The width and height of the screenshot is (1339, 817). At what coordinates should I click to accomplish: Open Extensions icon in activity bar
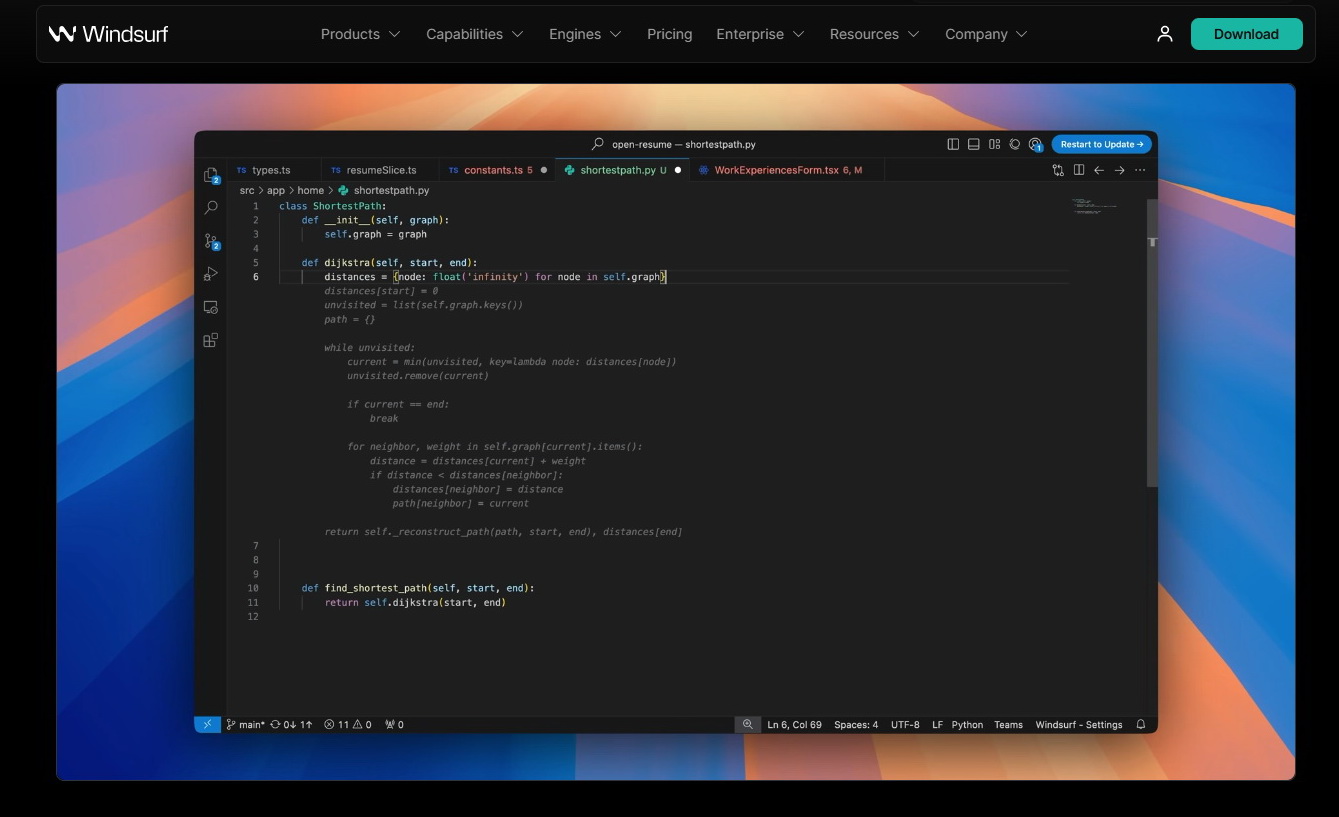pyautogui.click(x=211, y=340)
